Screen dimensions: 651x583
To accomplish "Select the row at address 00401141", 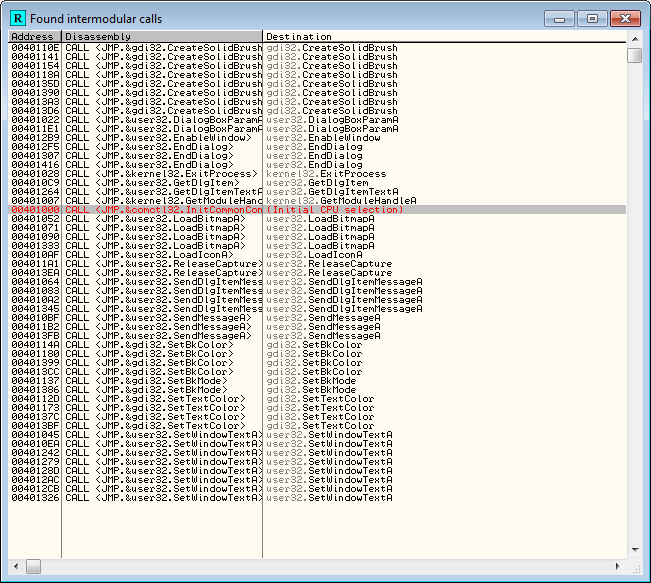I will click(x=317, y=57).
